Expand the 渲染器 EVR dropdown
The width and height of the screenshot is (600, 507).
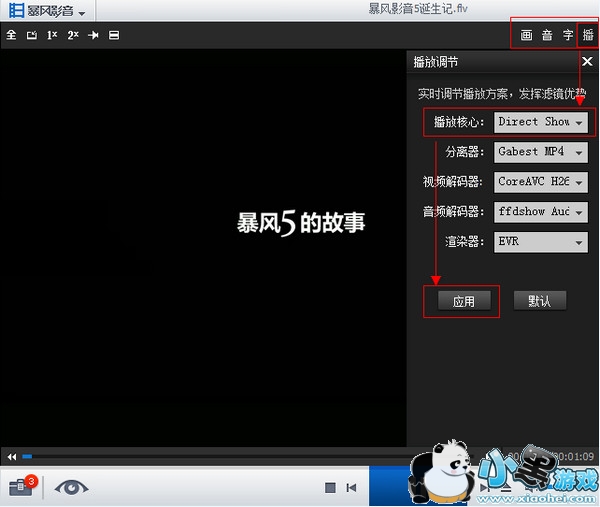tap(541, 242)
